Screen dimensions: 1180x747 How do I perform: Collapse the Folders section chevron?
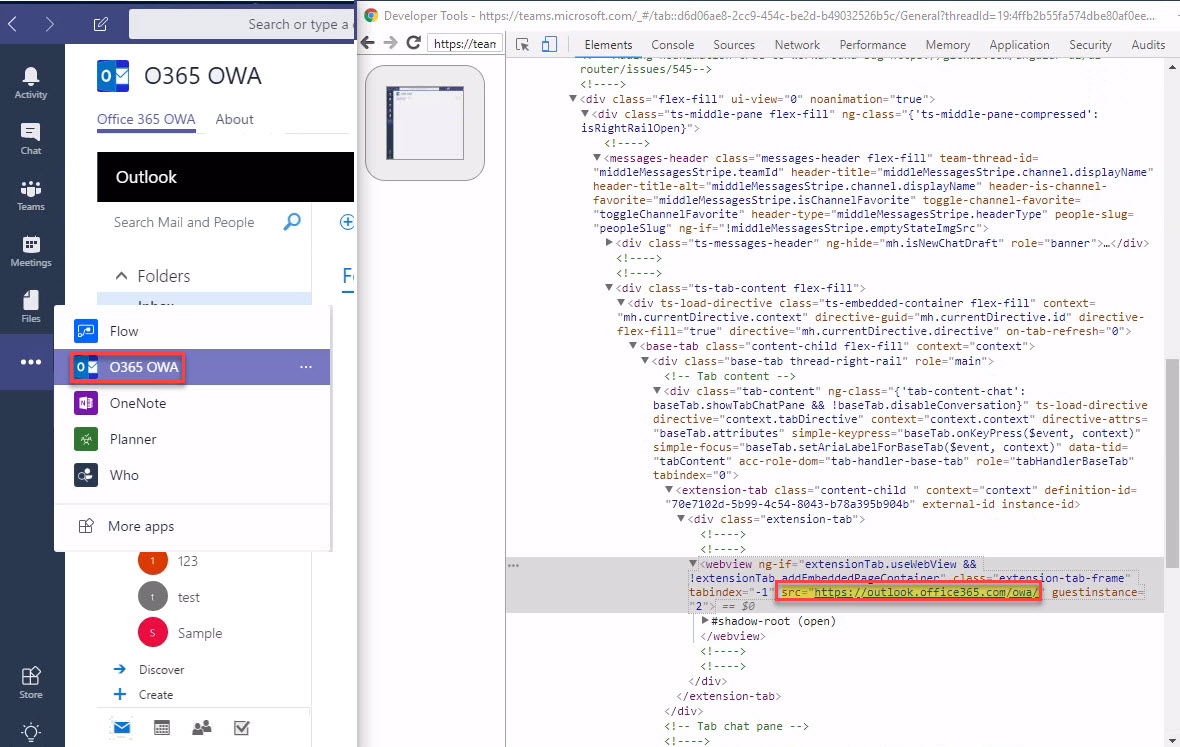coord(121,276)
